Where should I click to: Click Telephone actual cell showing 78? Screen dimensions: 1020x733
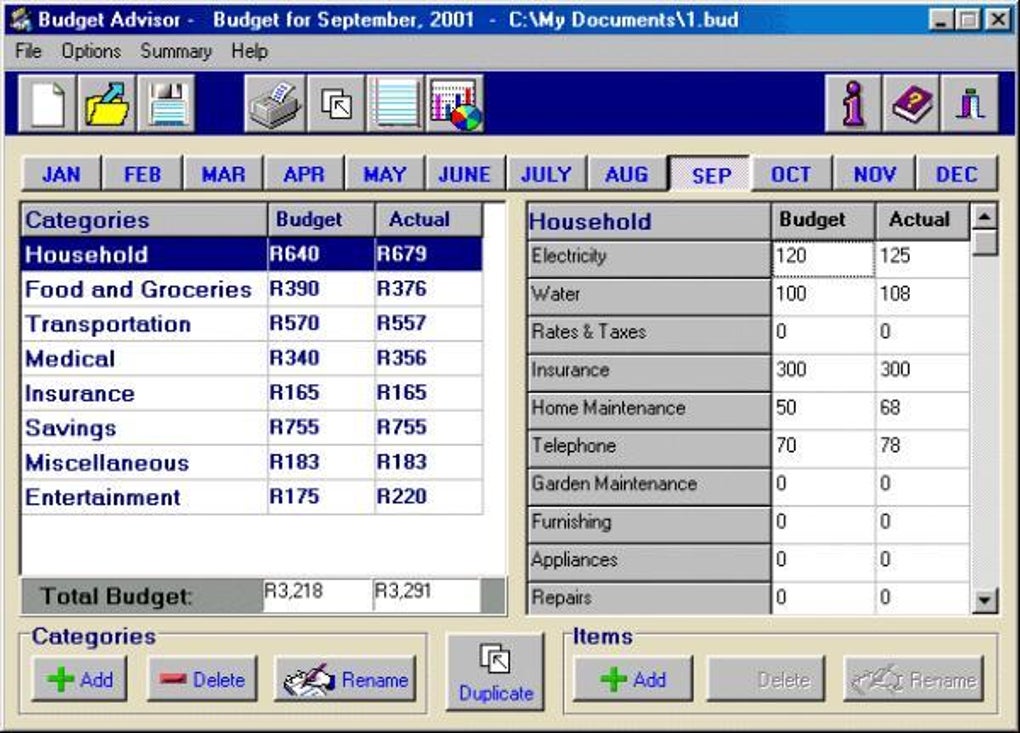tap(922, 448)
